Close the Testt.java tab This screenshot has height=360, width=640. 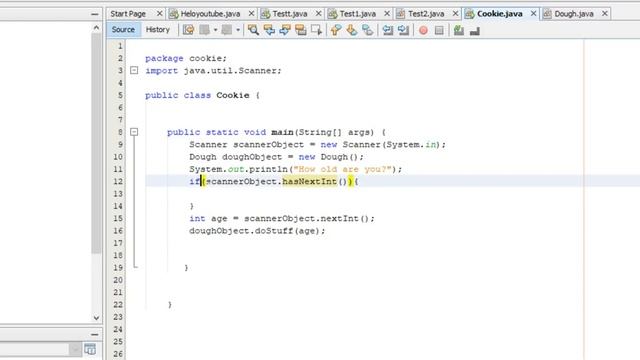pos(319,14)
